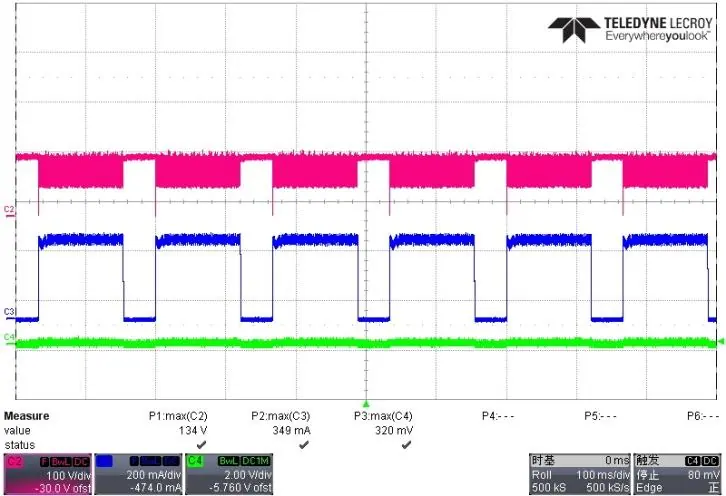The width and height of the screenshot is (726, 496).
Task: Select the green C4 trace marker on the left edge
Action: tap(9, 337)
